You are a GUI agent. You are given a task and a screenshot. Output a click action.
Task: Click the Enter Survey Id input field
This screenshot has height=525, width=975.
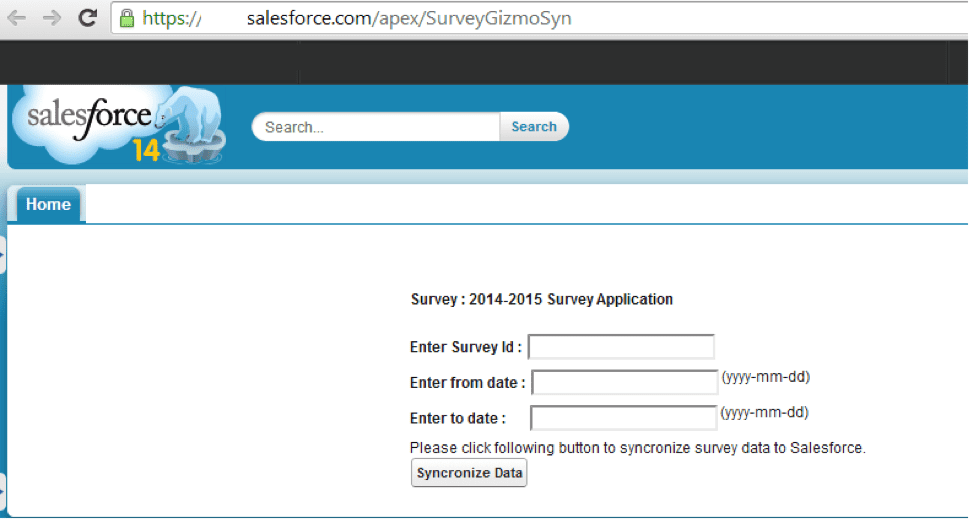pyautogui.click(x=621, y=347)
